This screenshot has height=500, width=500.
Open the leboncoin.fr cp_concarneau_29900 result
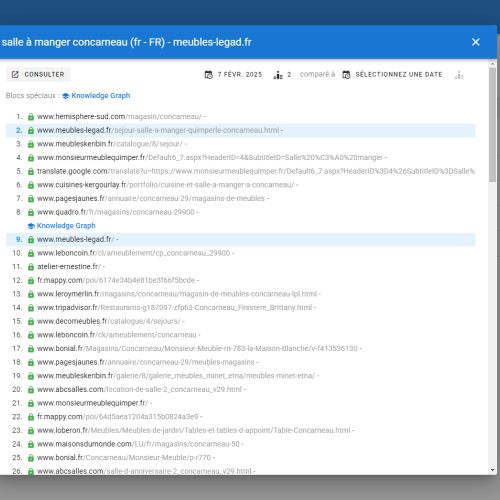[134, 253]
